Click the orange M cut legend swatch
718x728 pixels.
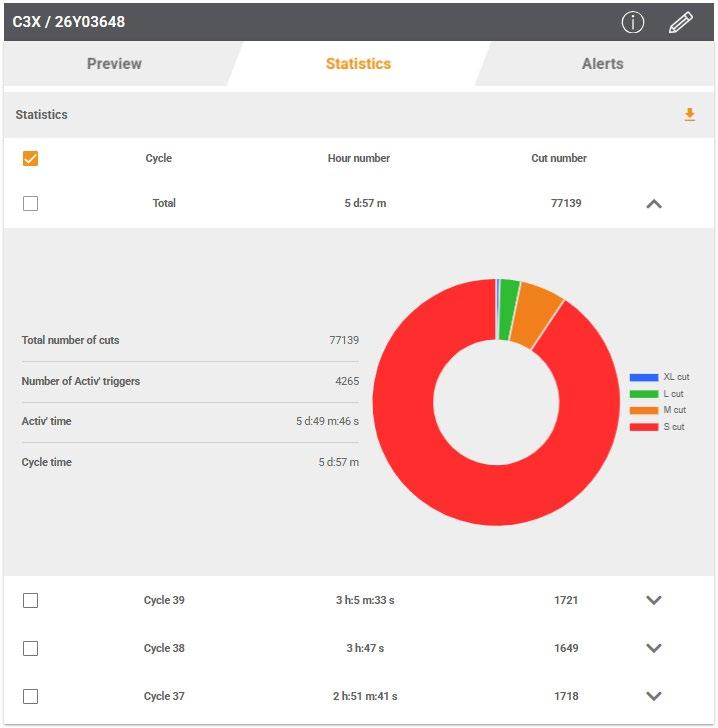click(644, 410)
